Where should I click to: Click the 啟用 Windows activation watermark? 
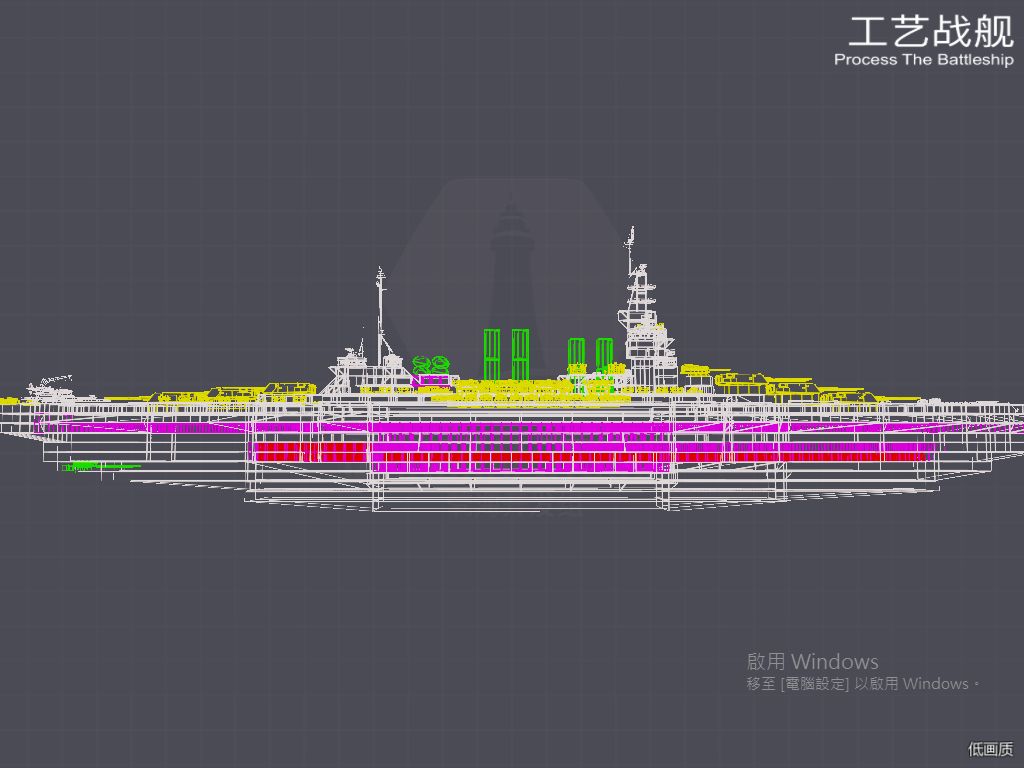click(x=812, y=661)
